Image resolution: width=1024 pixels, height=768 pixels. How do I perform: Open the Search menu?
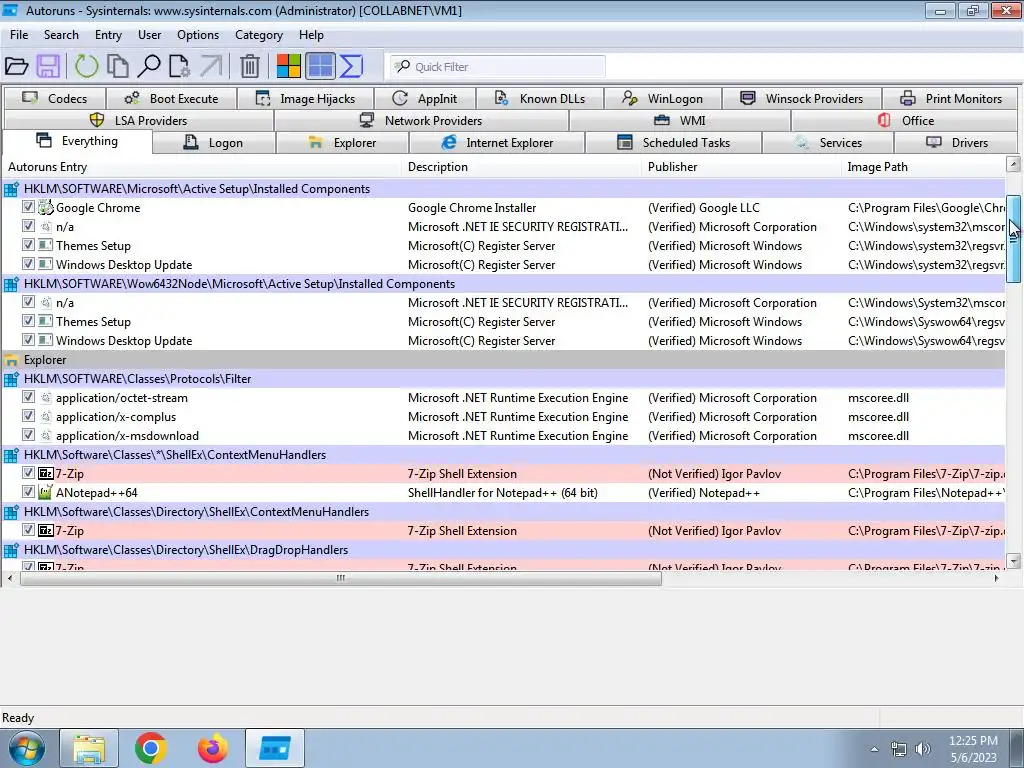coord(61,35)
